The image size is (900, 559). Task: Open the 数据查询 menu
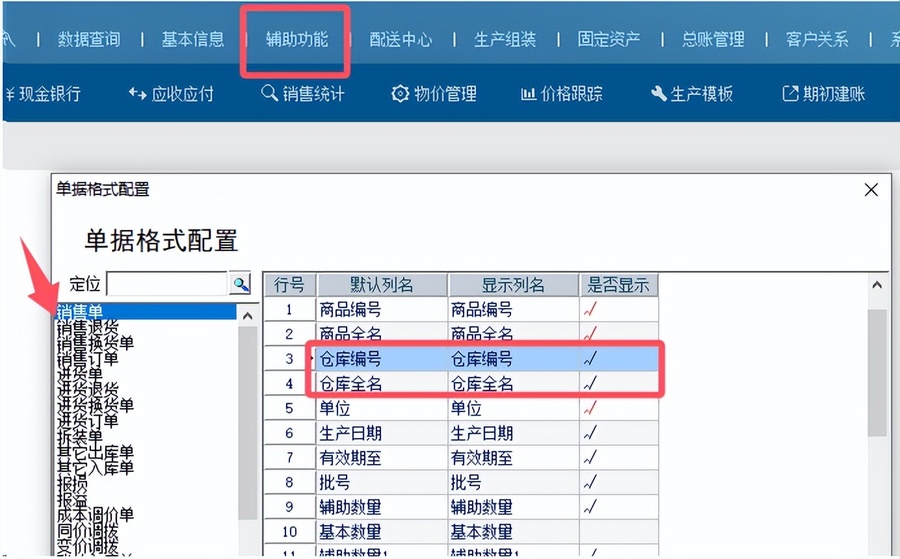click(x=89, y=39)
